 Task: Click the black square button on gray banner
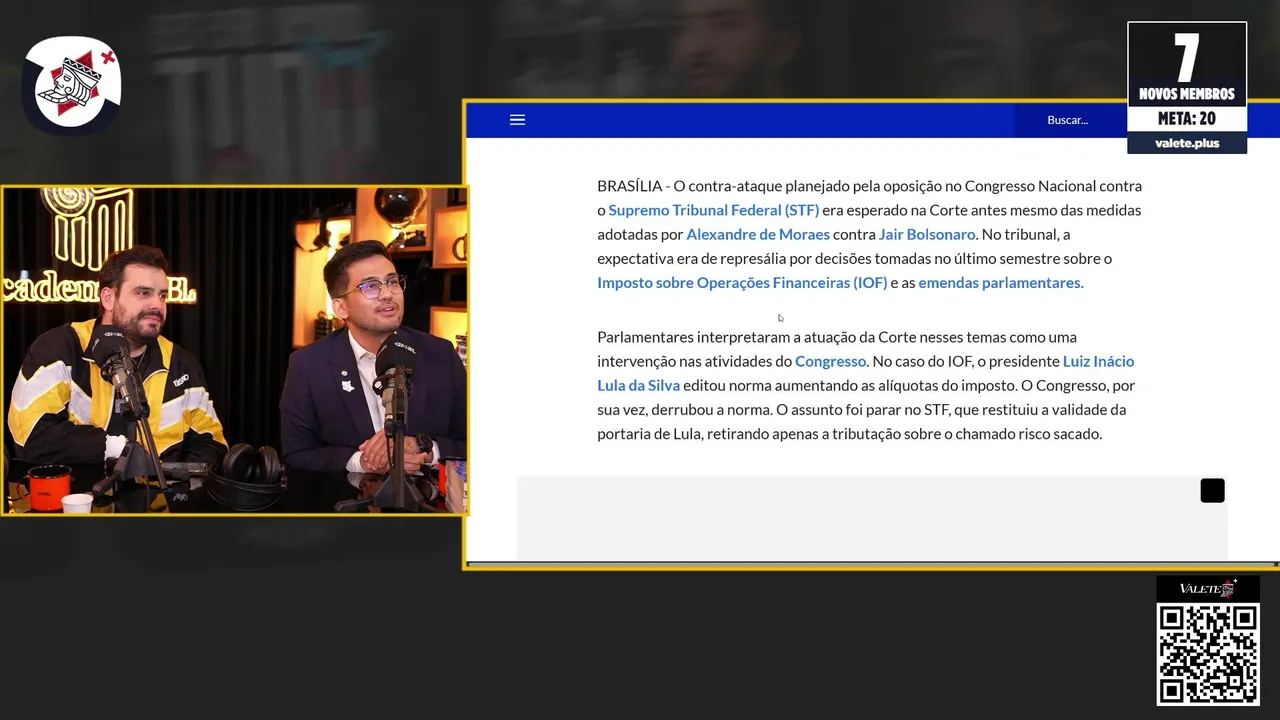(1212, 490)
